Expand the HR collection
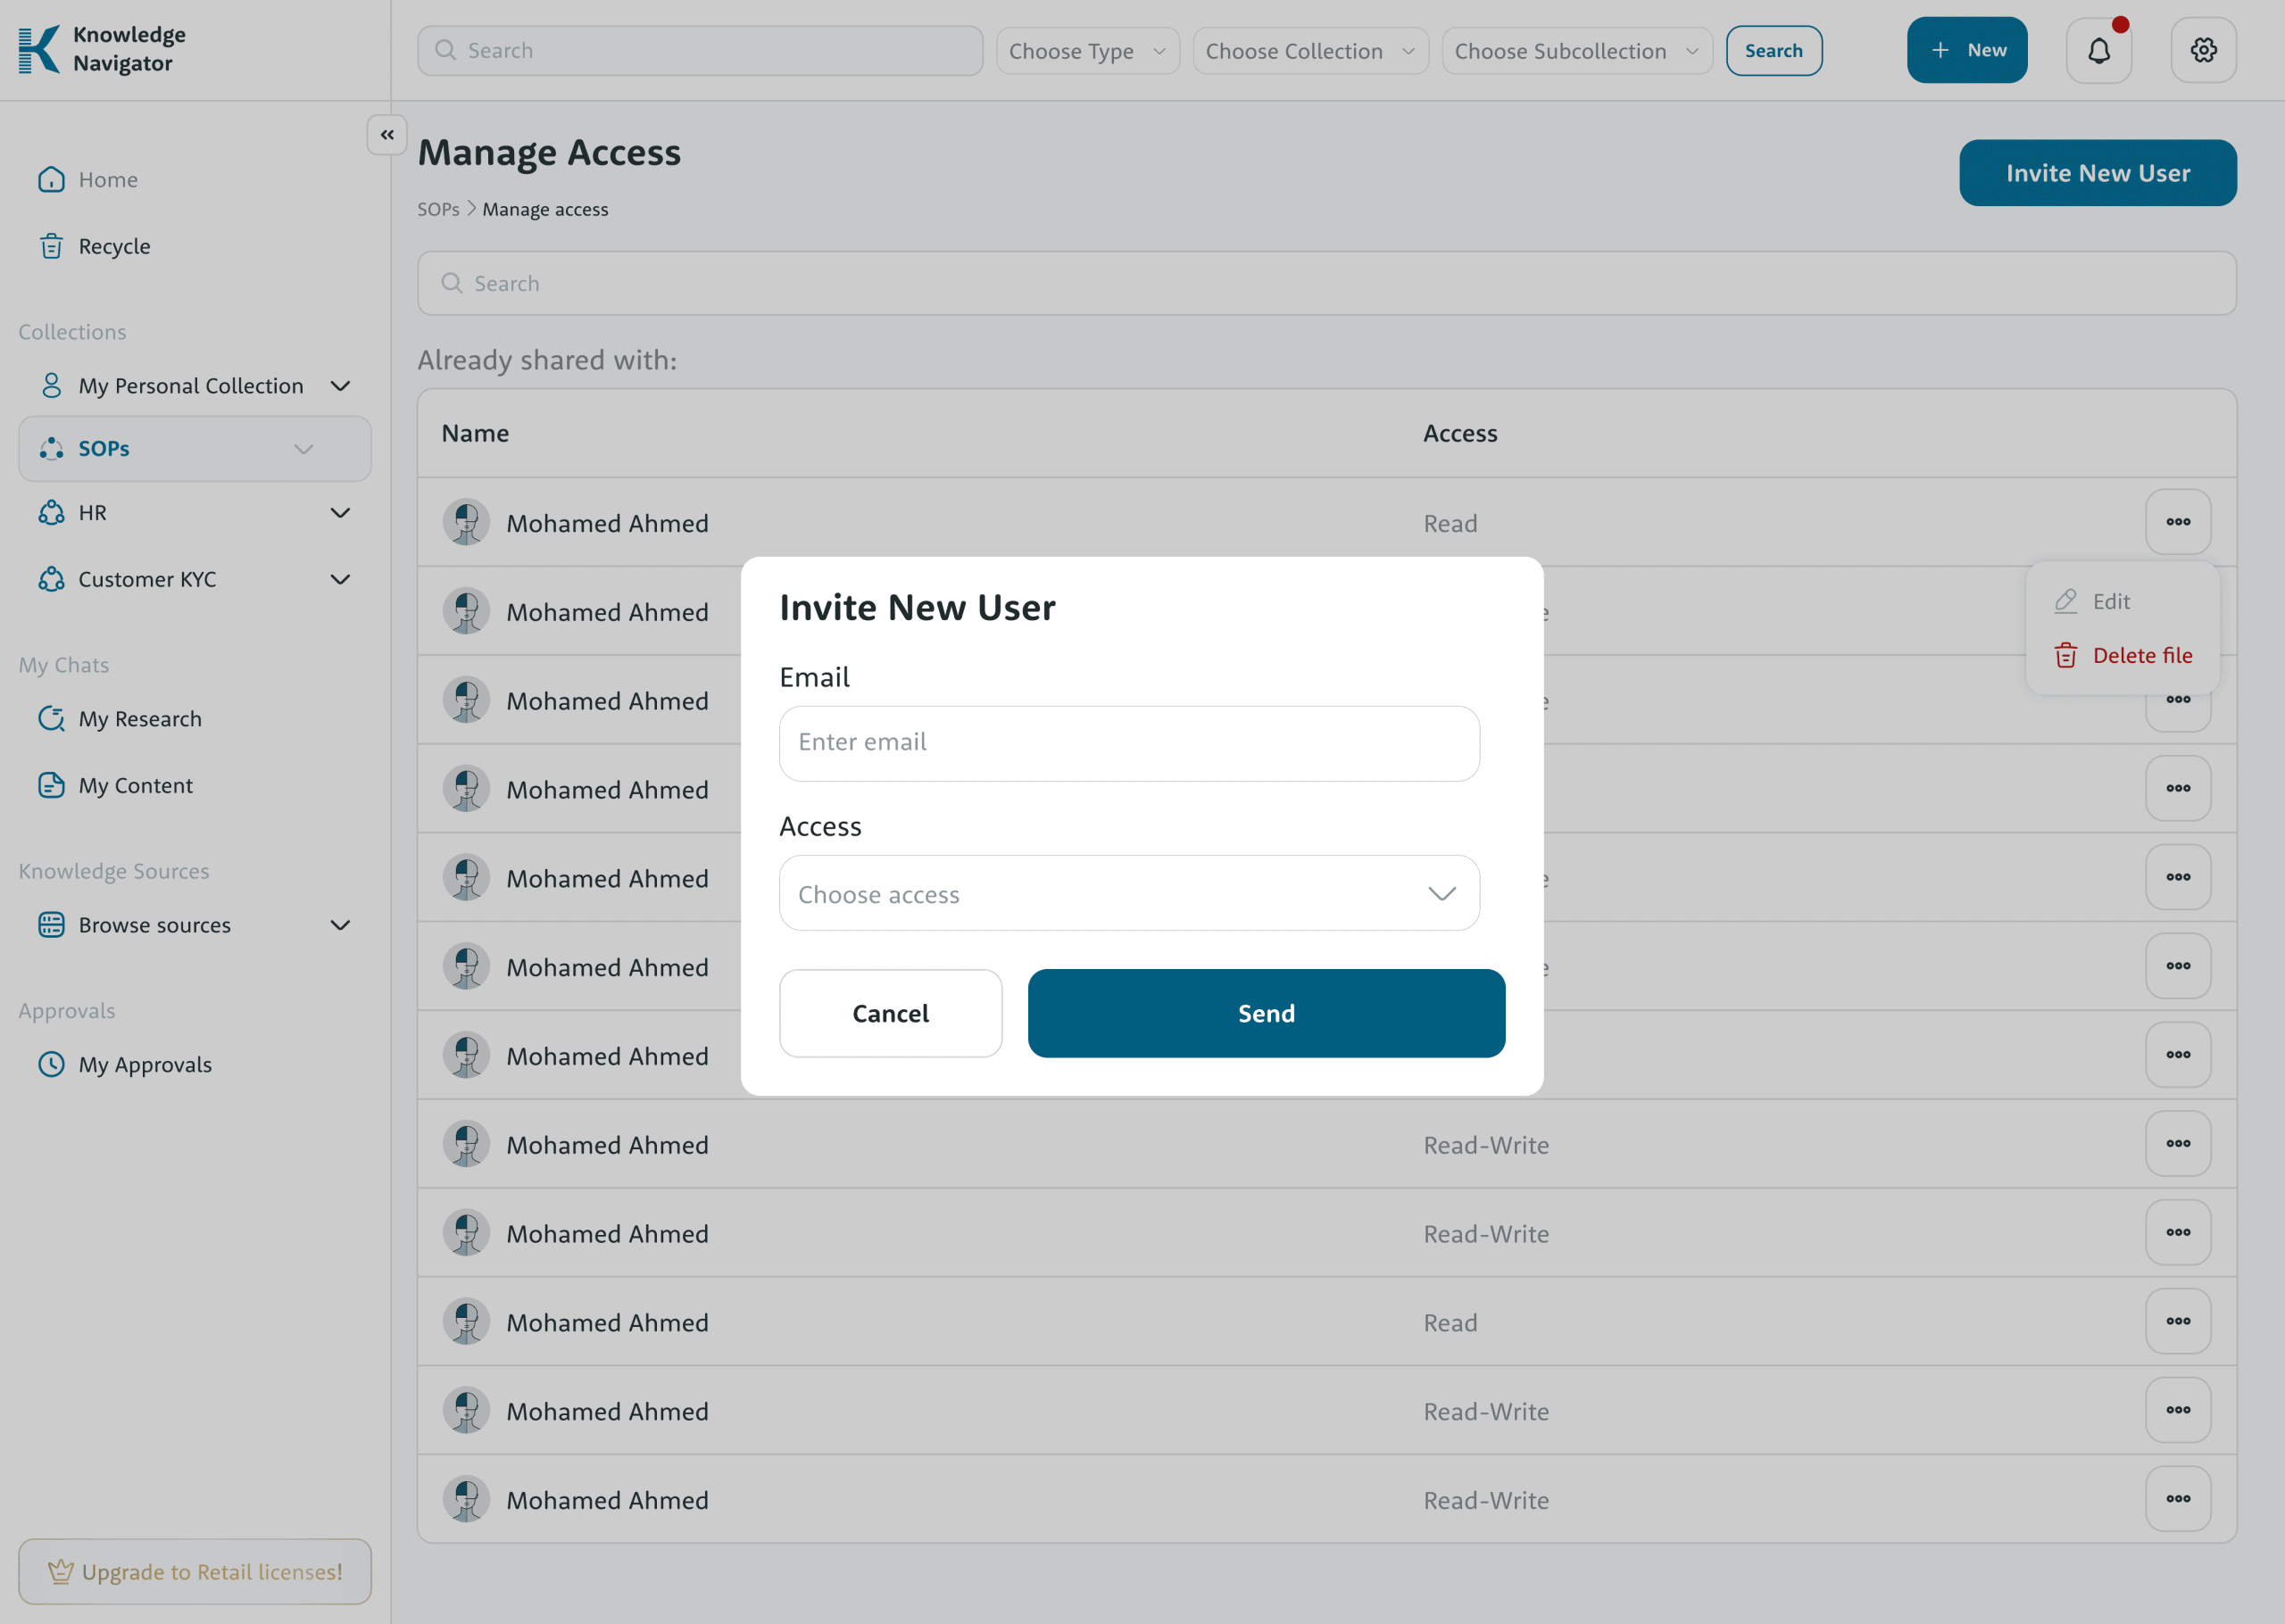The width and height of the screenshot is (2285, 1624). pos(339,513)
